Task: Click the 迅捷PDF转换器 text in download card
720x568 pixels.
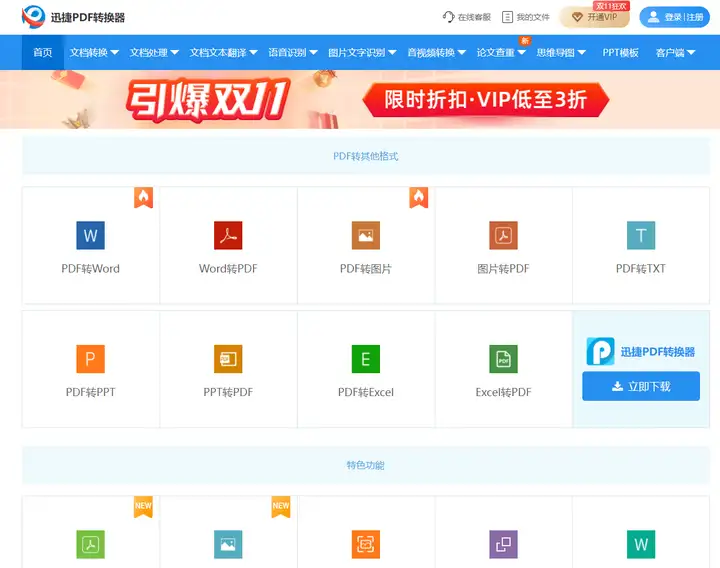Action: coord(658,352)
